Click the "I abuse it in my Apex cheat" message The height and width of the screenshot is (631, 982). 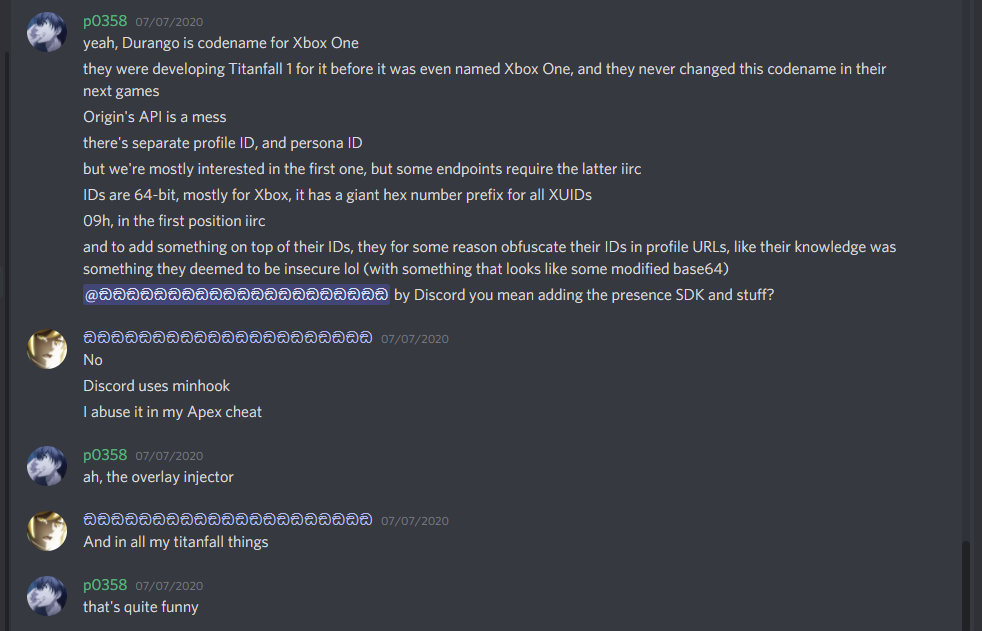[x=172, y=412]
